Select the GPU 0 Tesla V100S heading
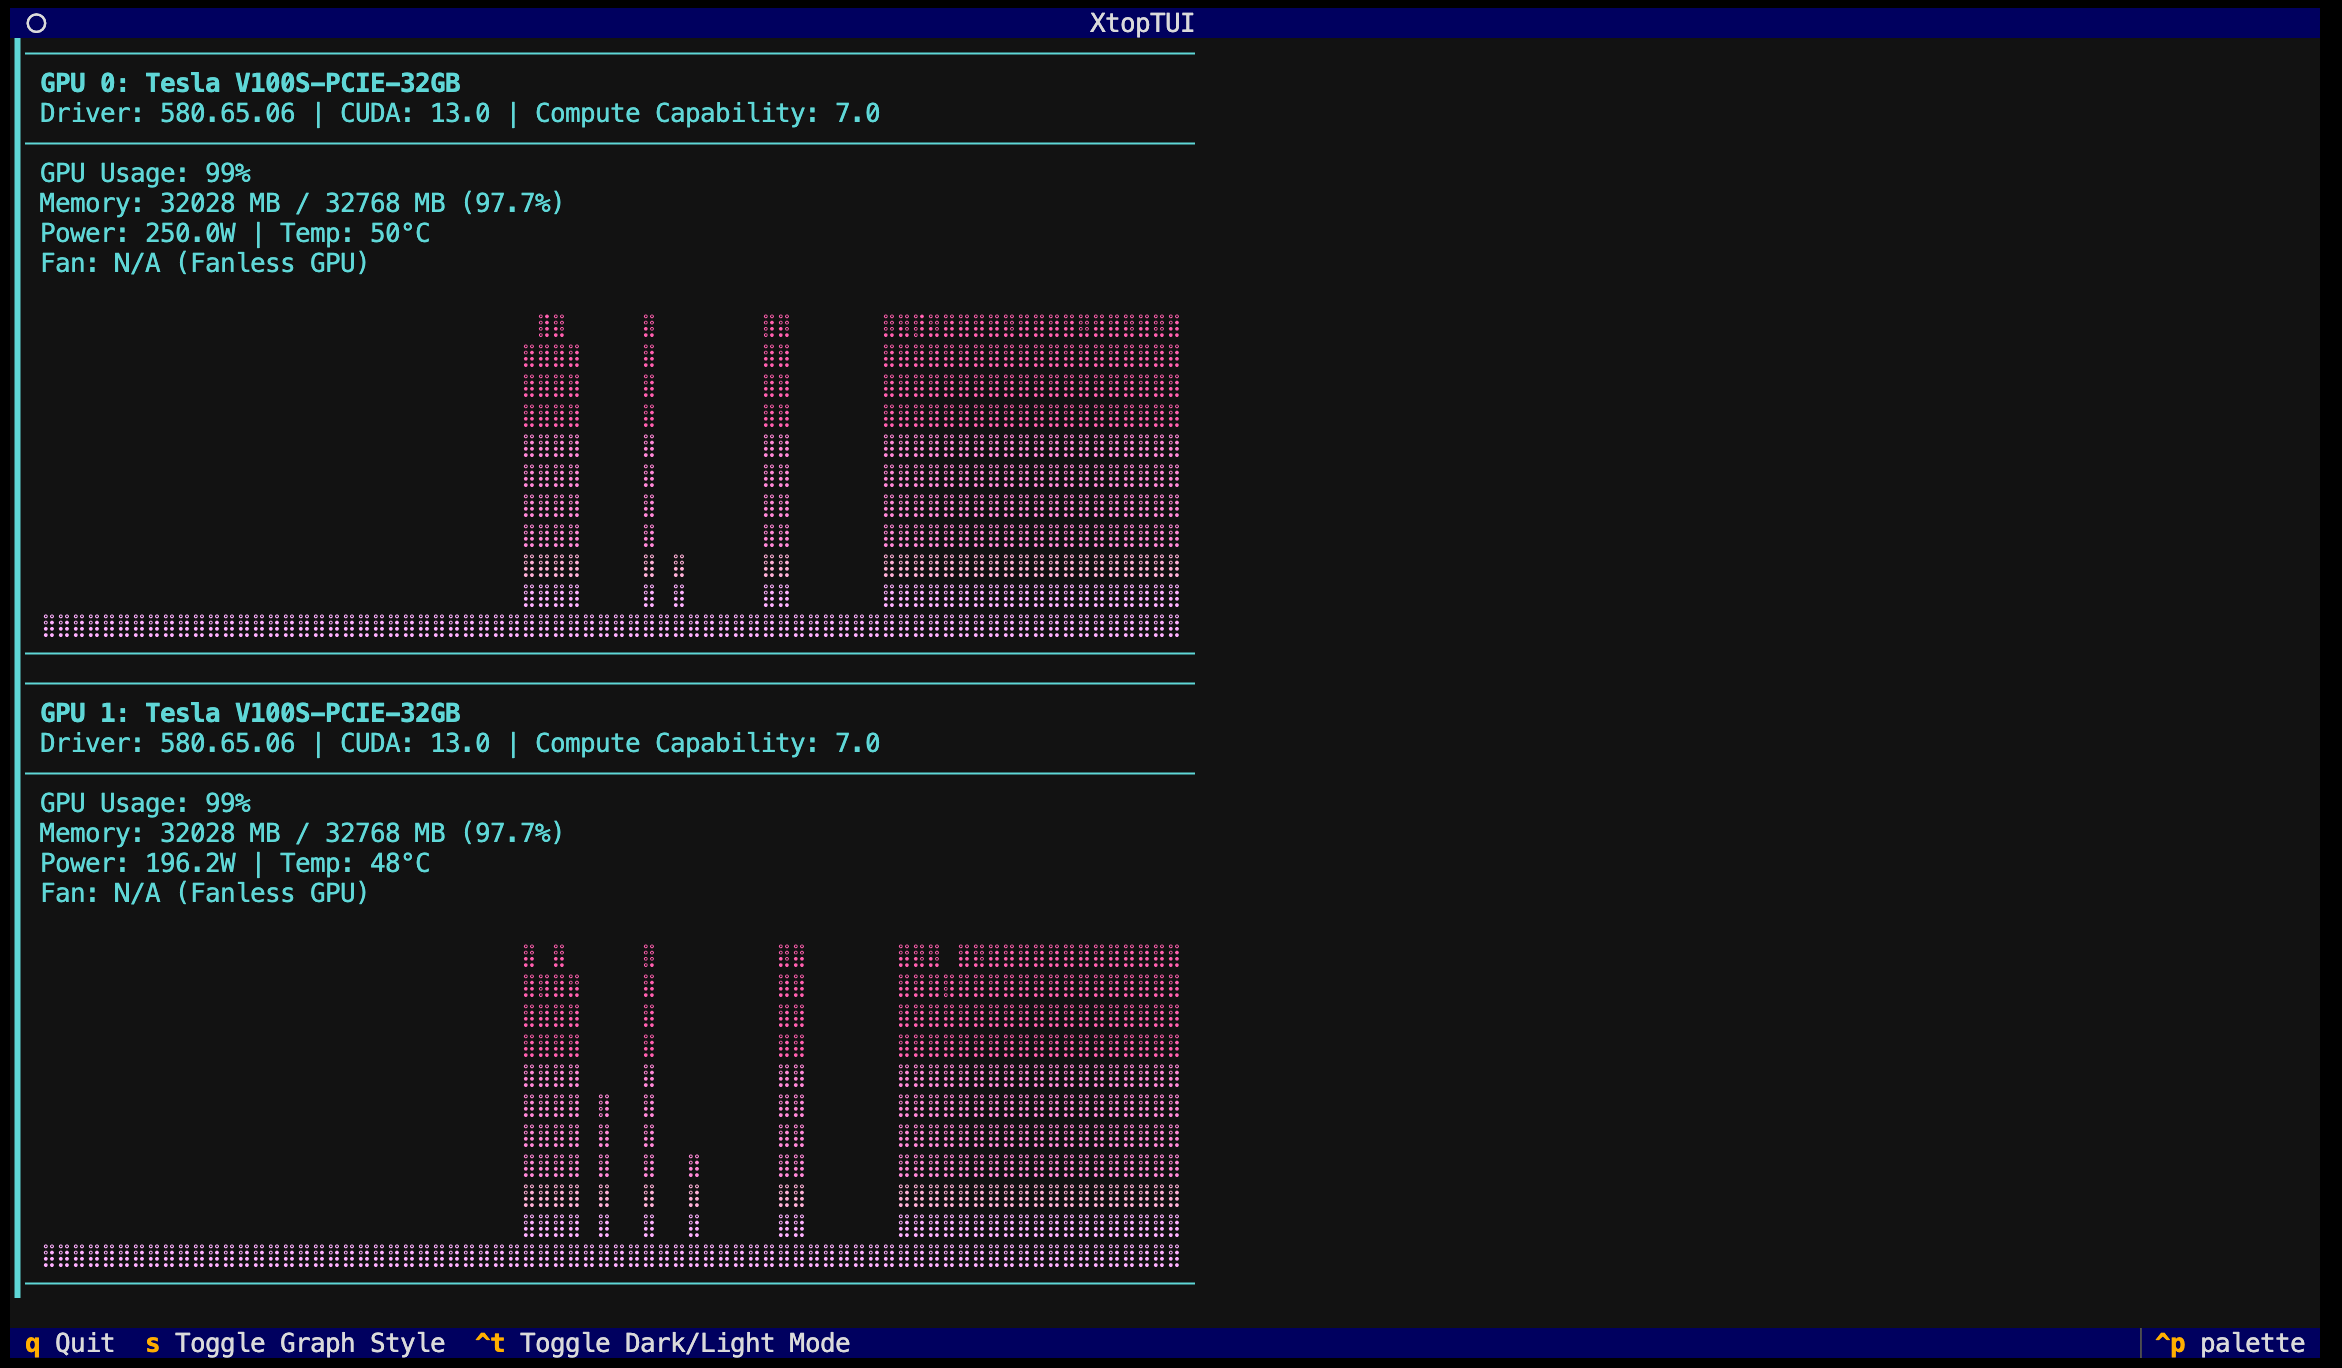This screenshot has width=2342, height=1368. coord(250,83)
